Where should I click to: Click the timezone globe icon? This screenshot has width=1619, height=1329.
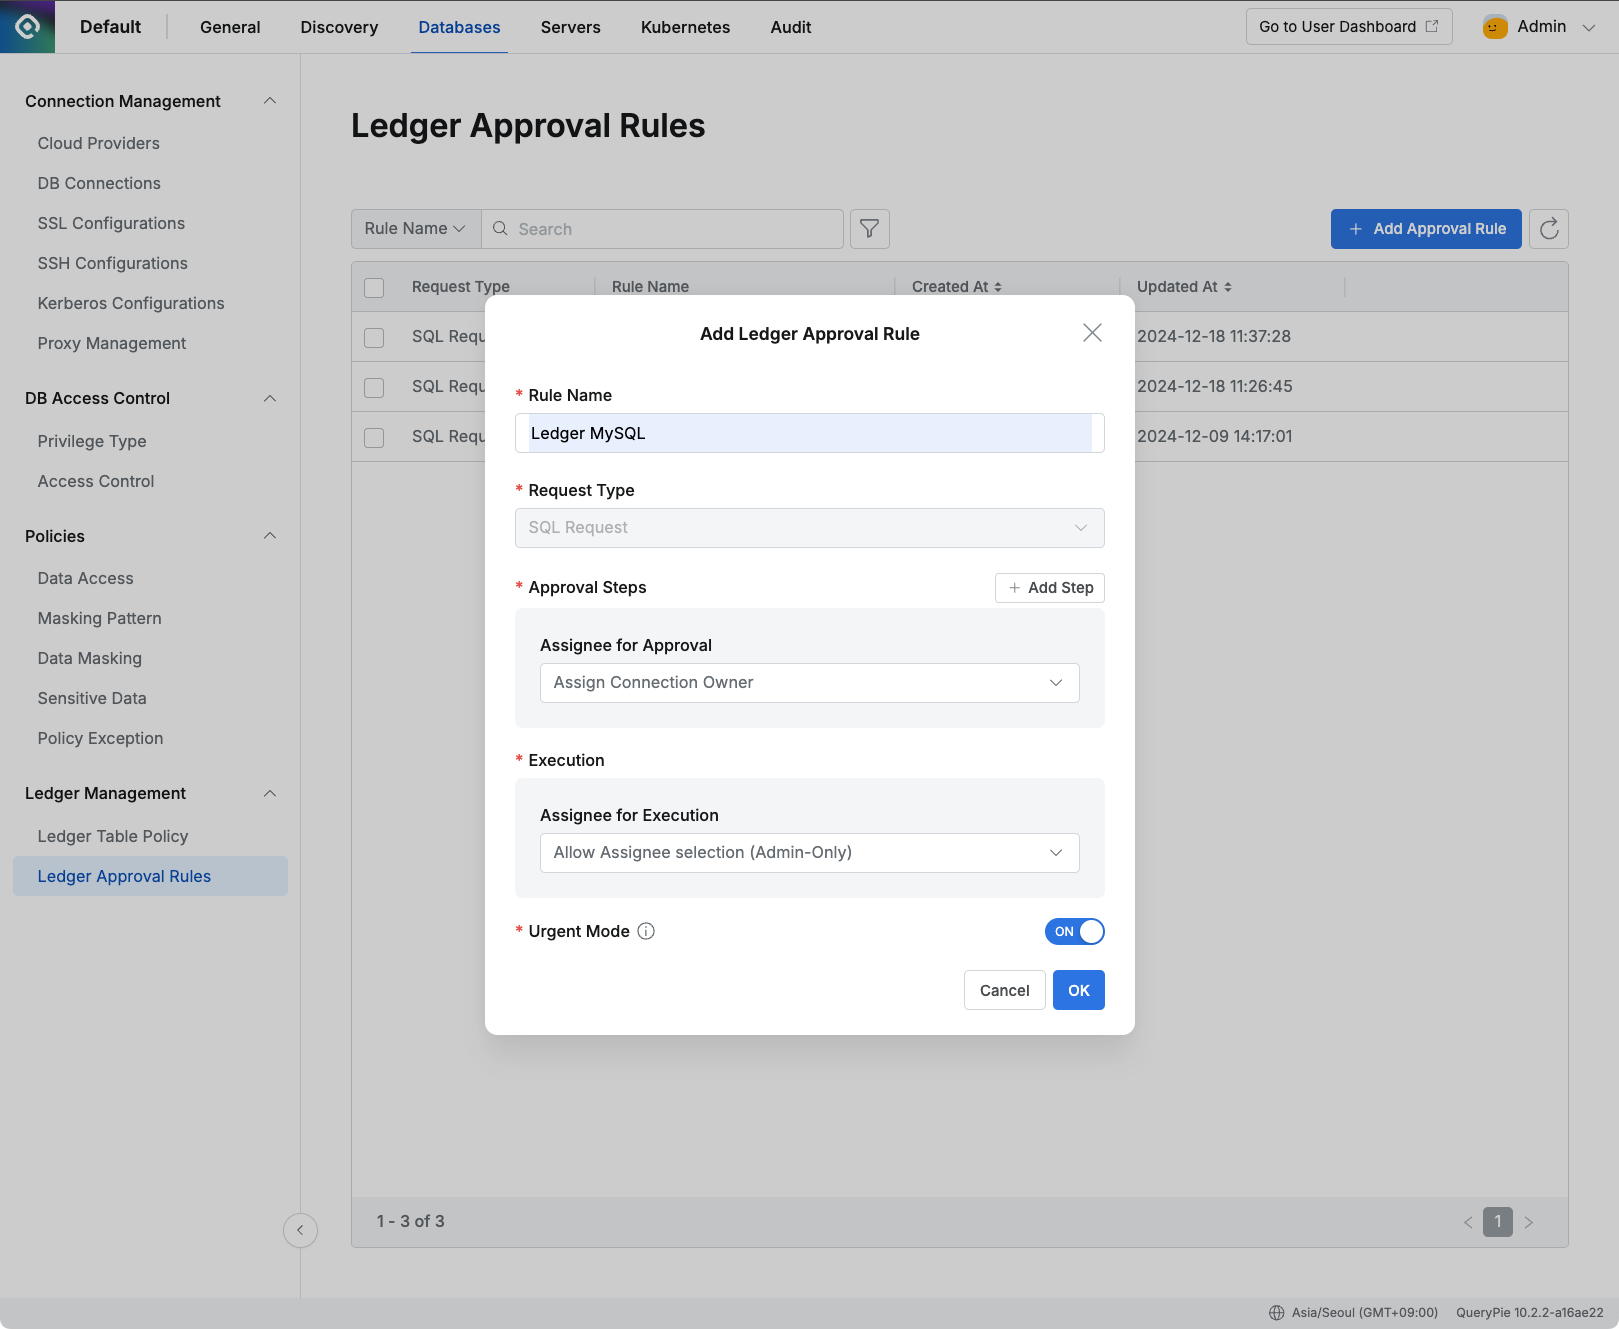[1276, 1312]
